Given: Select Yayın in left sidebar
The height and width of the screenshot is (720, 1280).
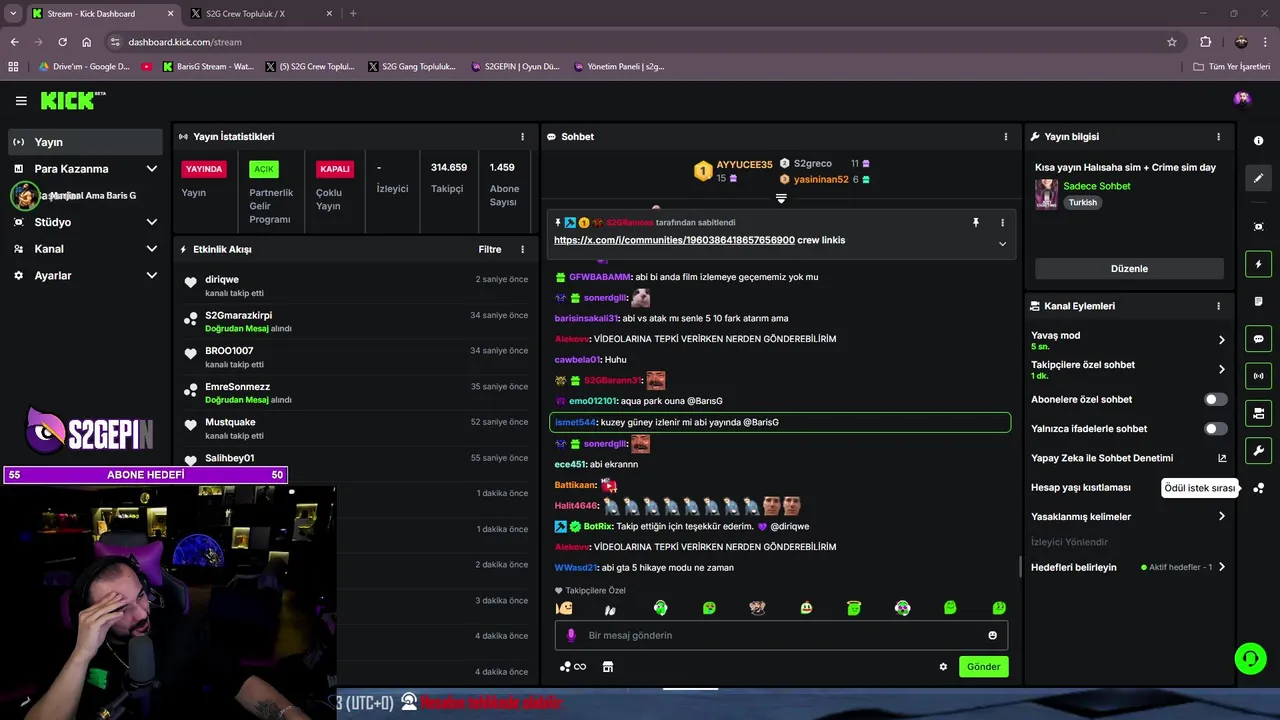Looking at the screenshot, I should (85, 142).
